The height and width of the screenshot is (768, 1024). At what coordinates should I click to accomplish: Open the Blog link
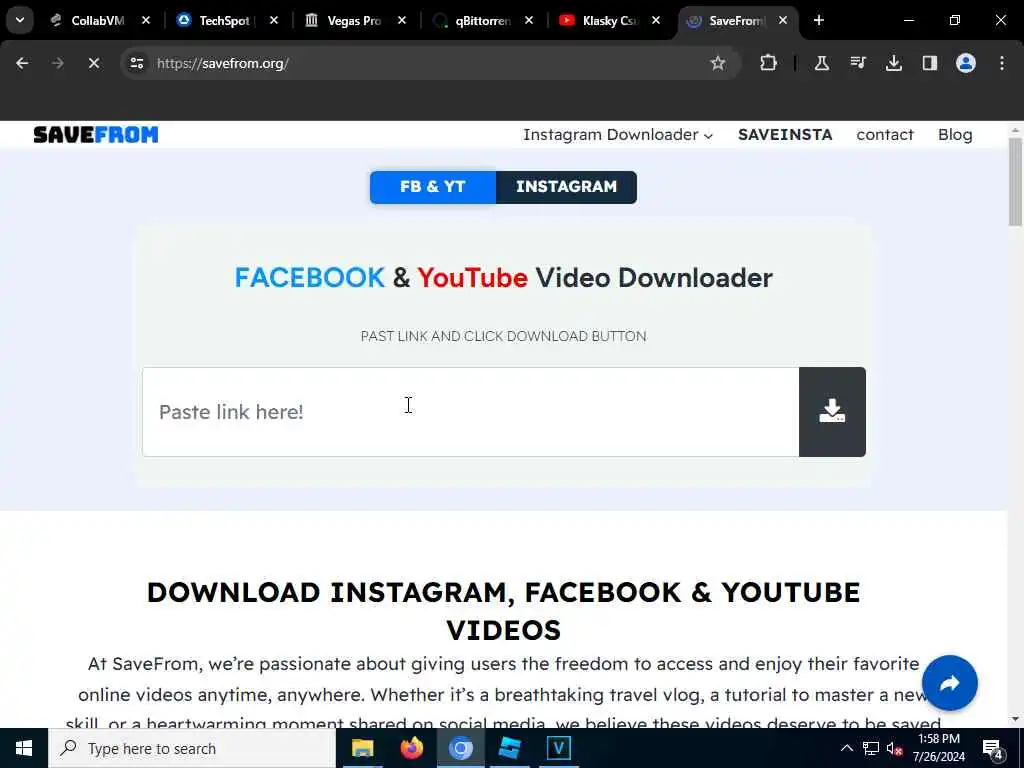coord(955,135)
